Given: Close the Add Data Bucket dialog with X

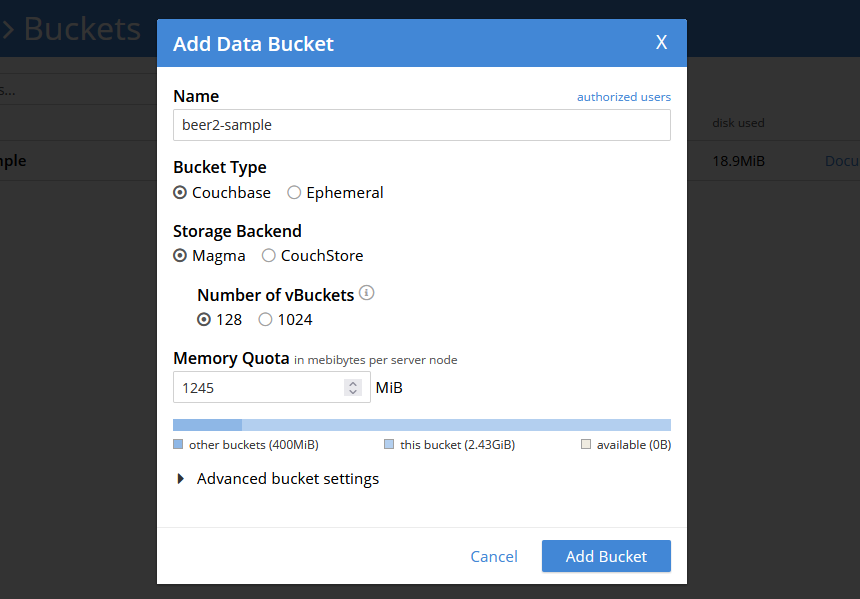Looking at the screenshot, I should coord(661,42).
